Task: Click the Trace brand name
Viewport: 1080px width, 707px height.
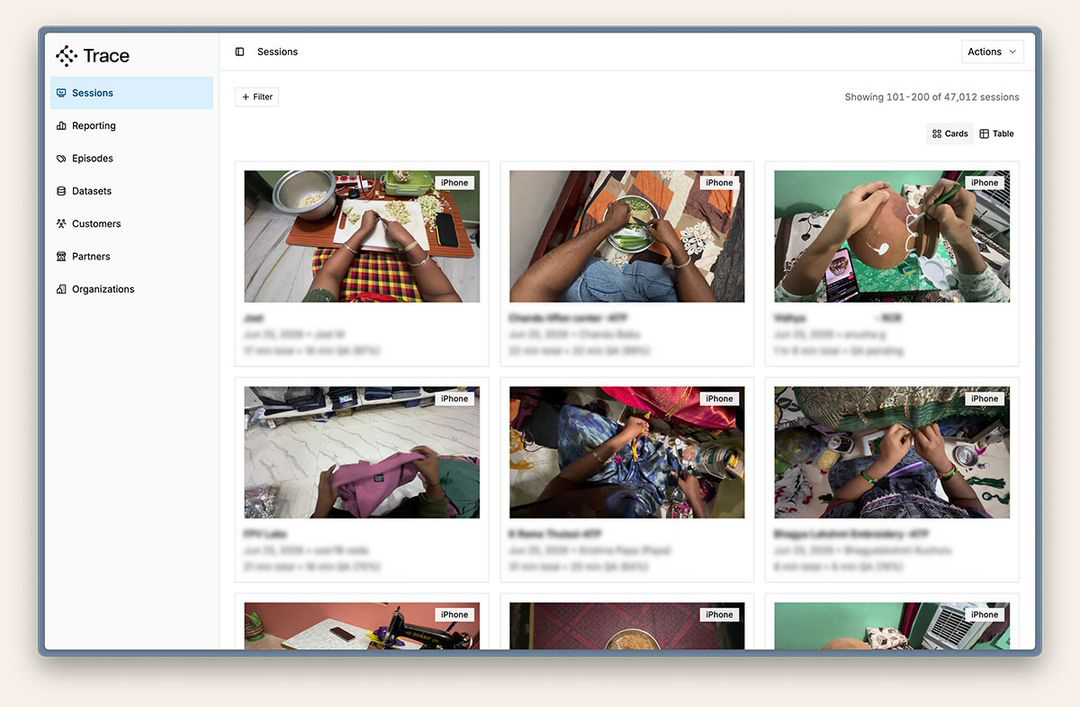Action: coord(106,56)
